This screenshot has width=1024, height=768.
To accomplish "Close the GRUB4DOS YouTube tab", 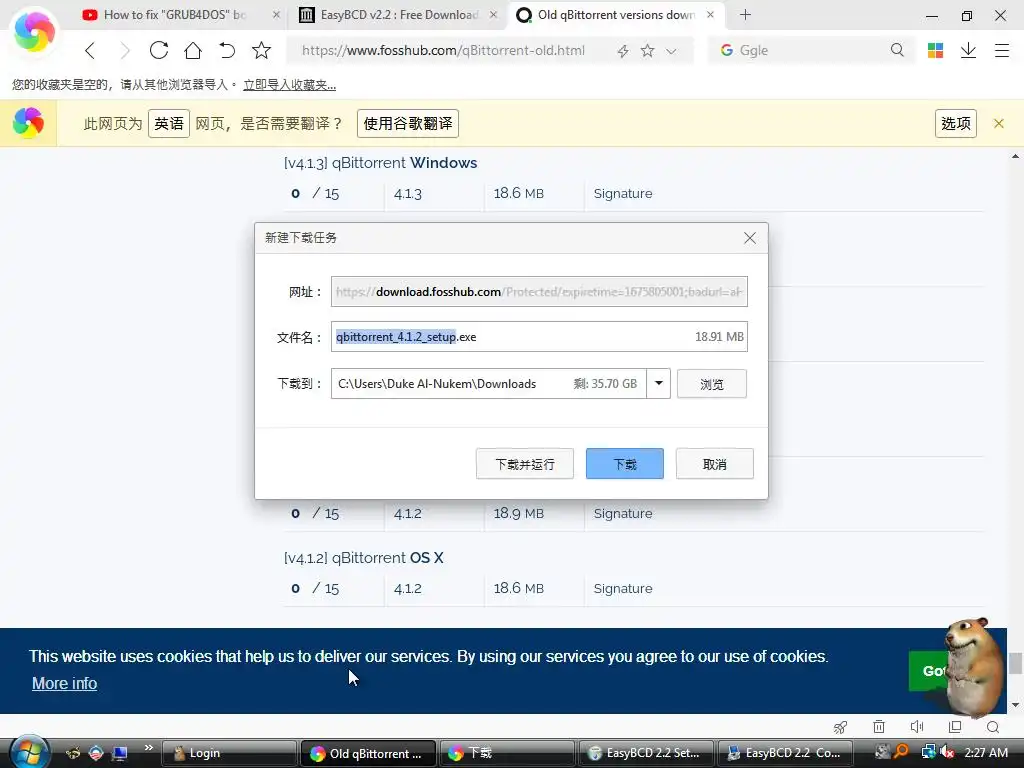I will point(276,14).
